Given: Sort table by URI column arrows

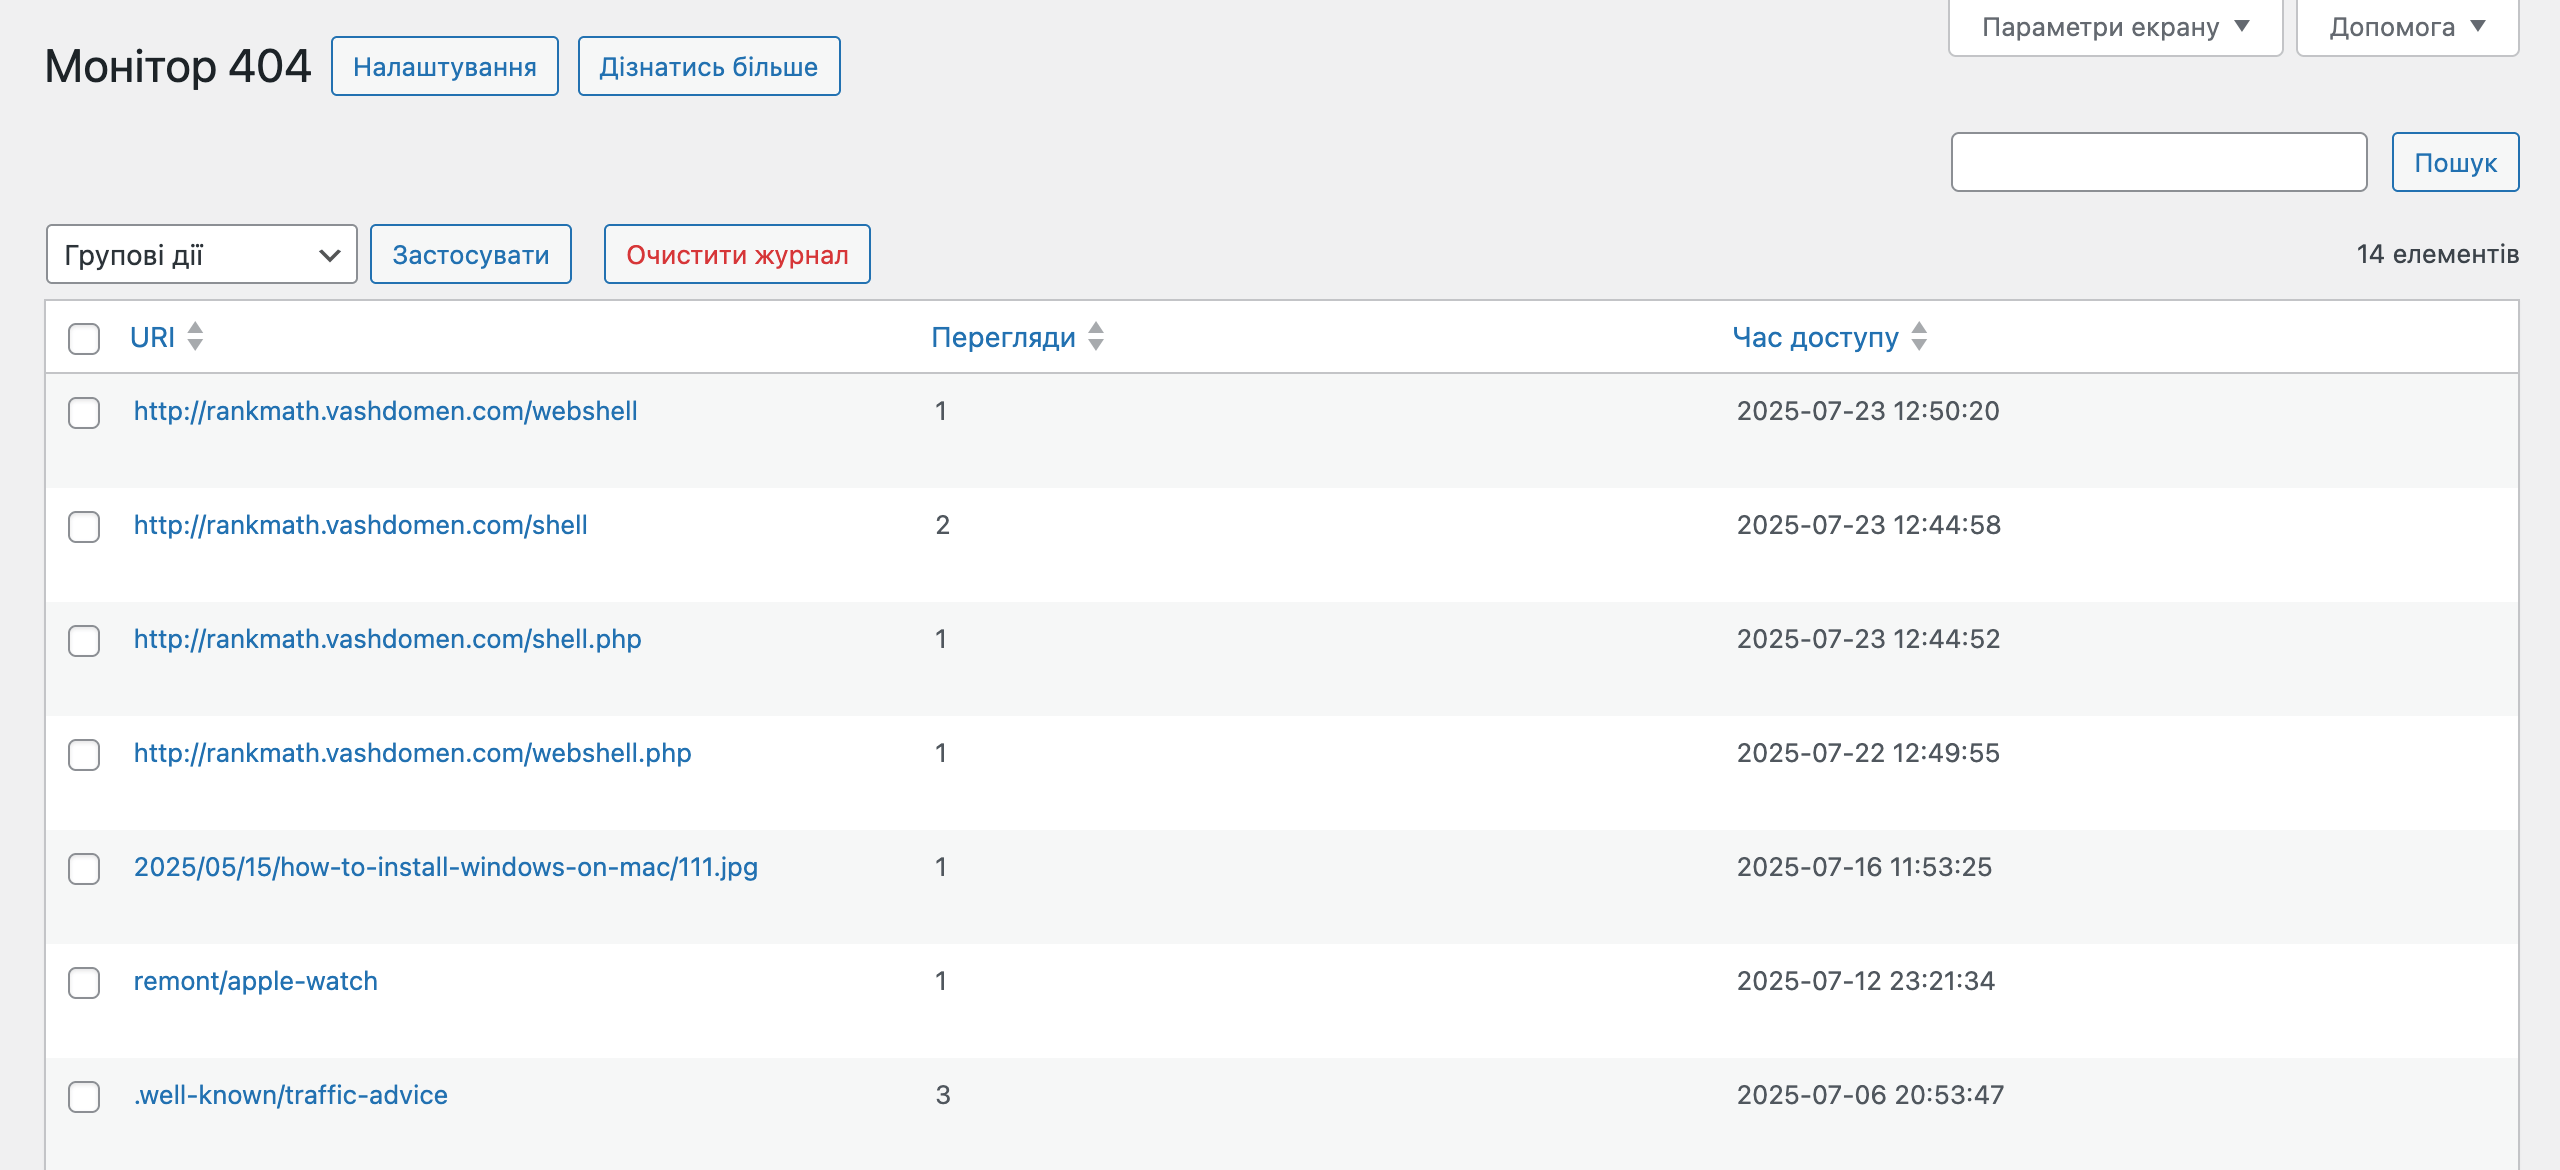Looking at the screenshot, I should click(195, 337).
